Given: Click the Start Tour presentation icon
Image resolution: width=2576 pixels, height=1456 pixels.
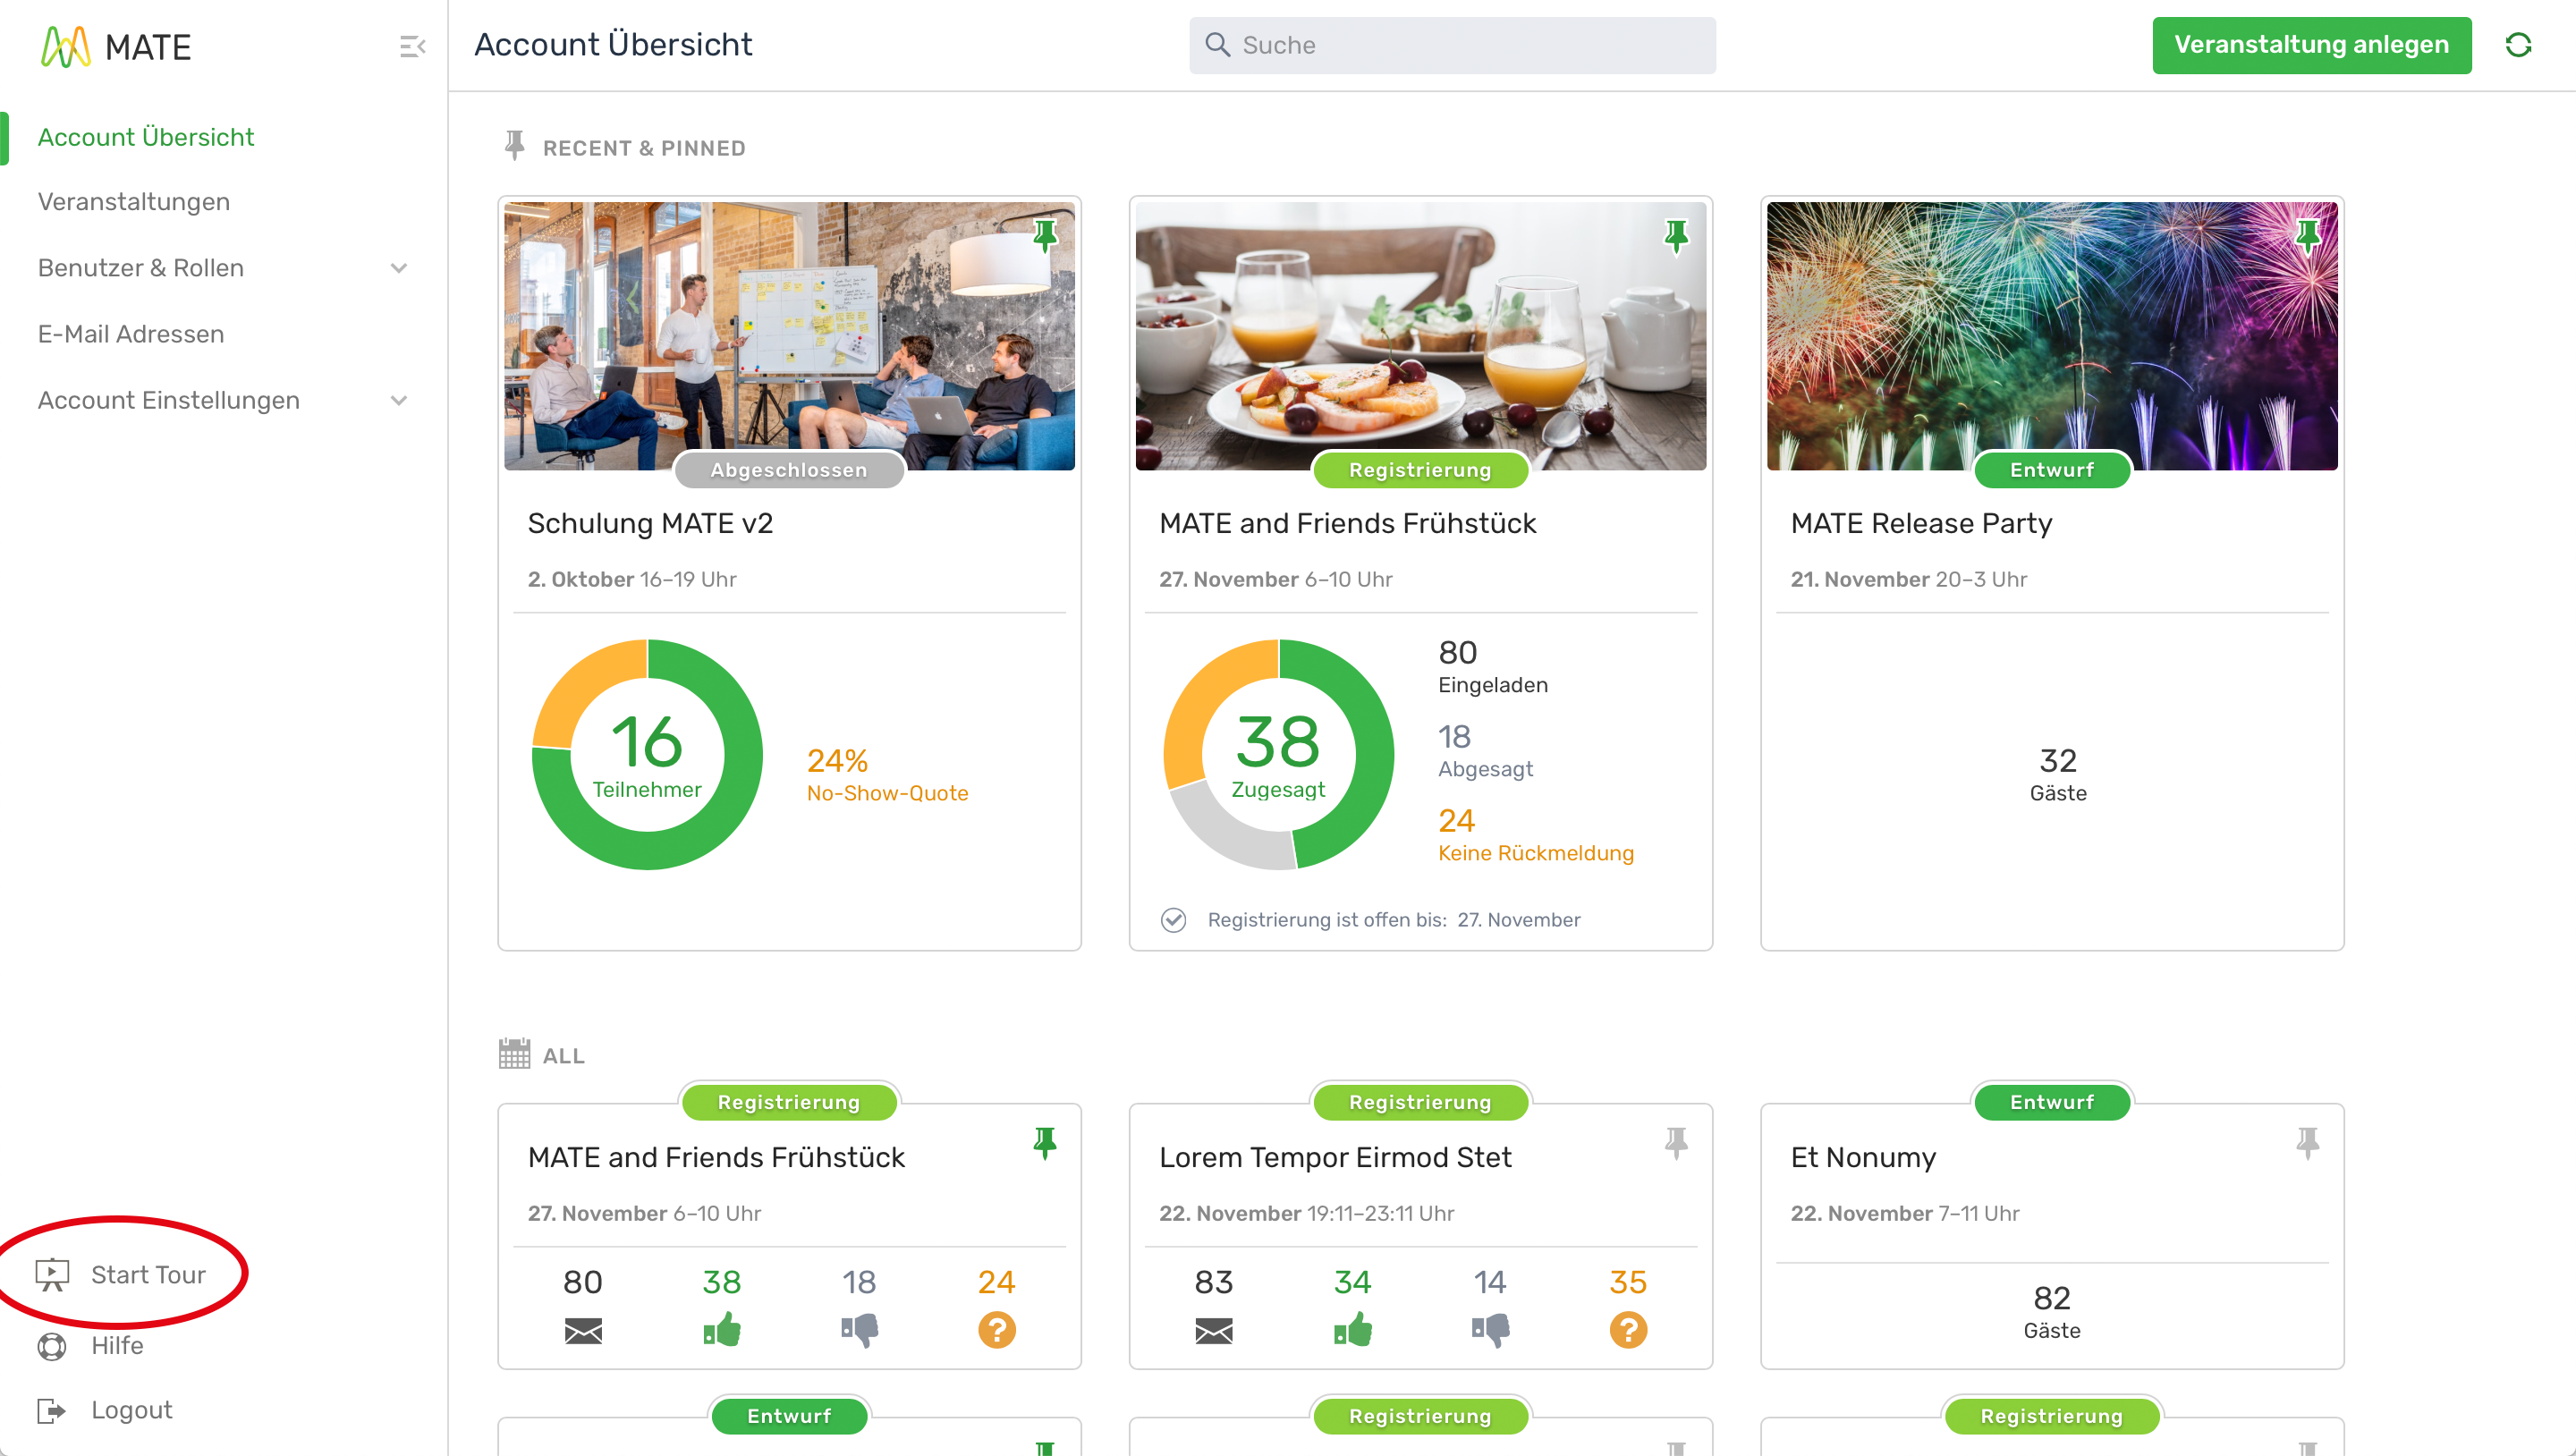Looking at the screenshot, I should click(x=52, y=1275).
